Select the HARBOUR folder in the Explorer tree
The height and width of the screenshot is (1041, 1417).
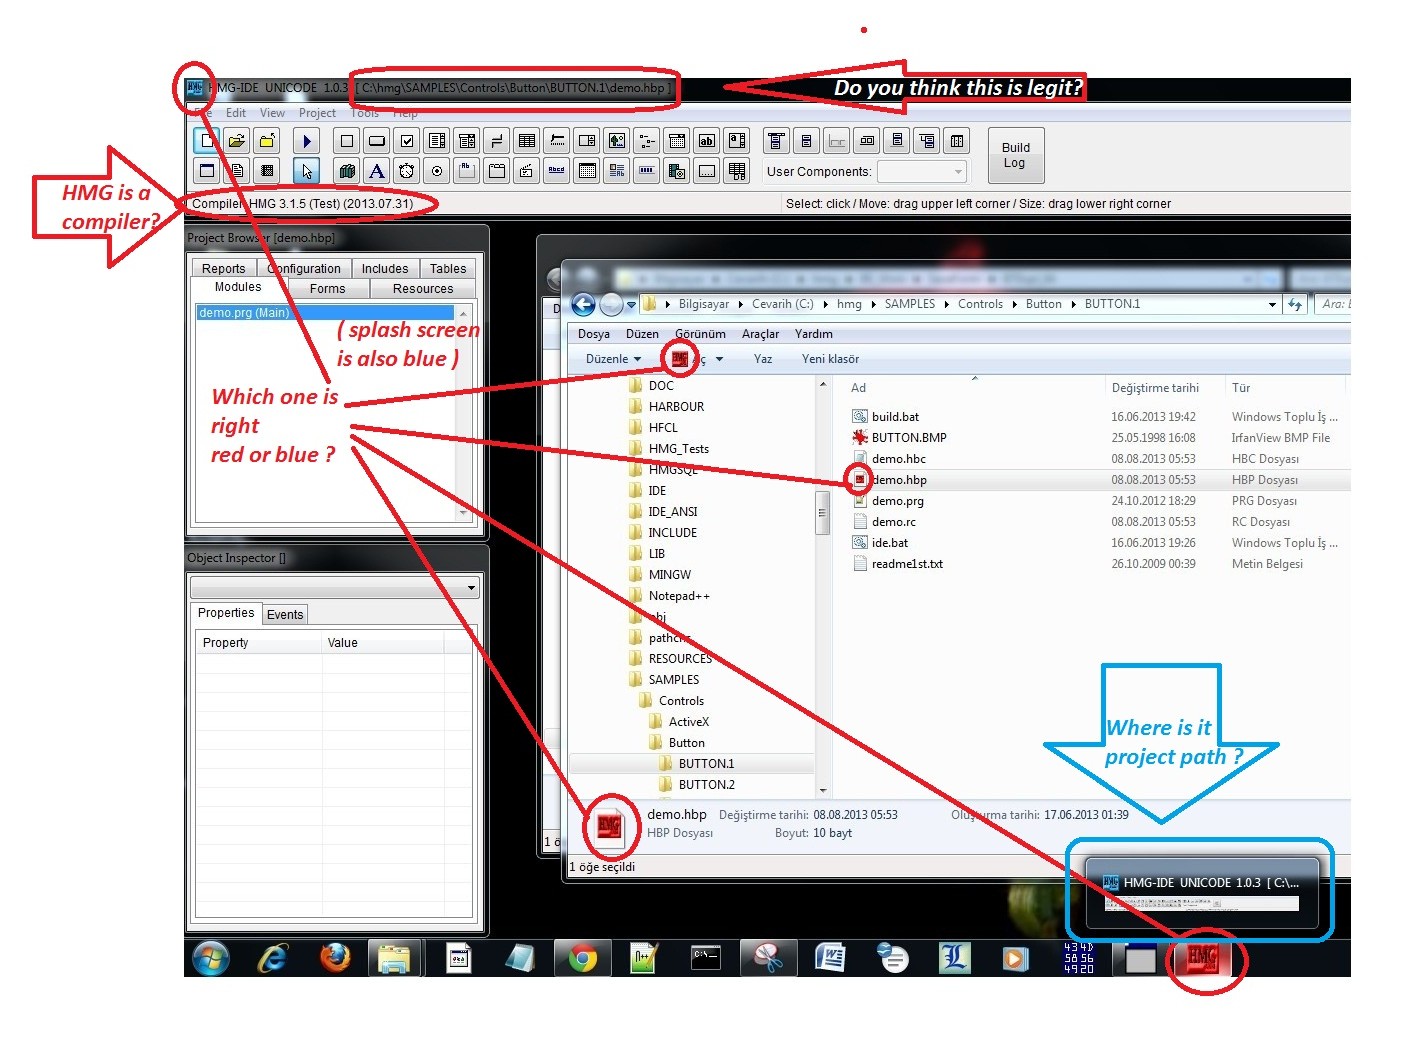pyautogui.click(x=676, y=407)
